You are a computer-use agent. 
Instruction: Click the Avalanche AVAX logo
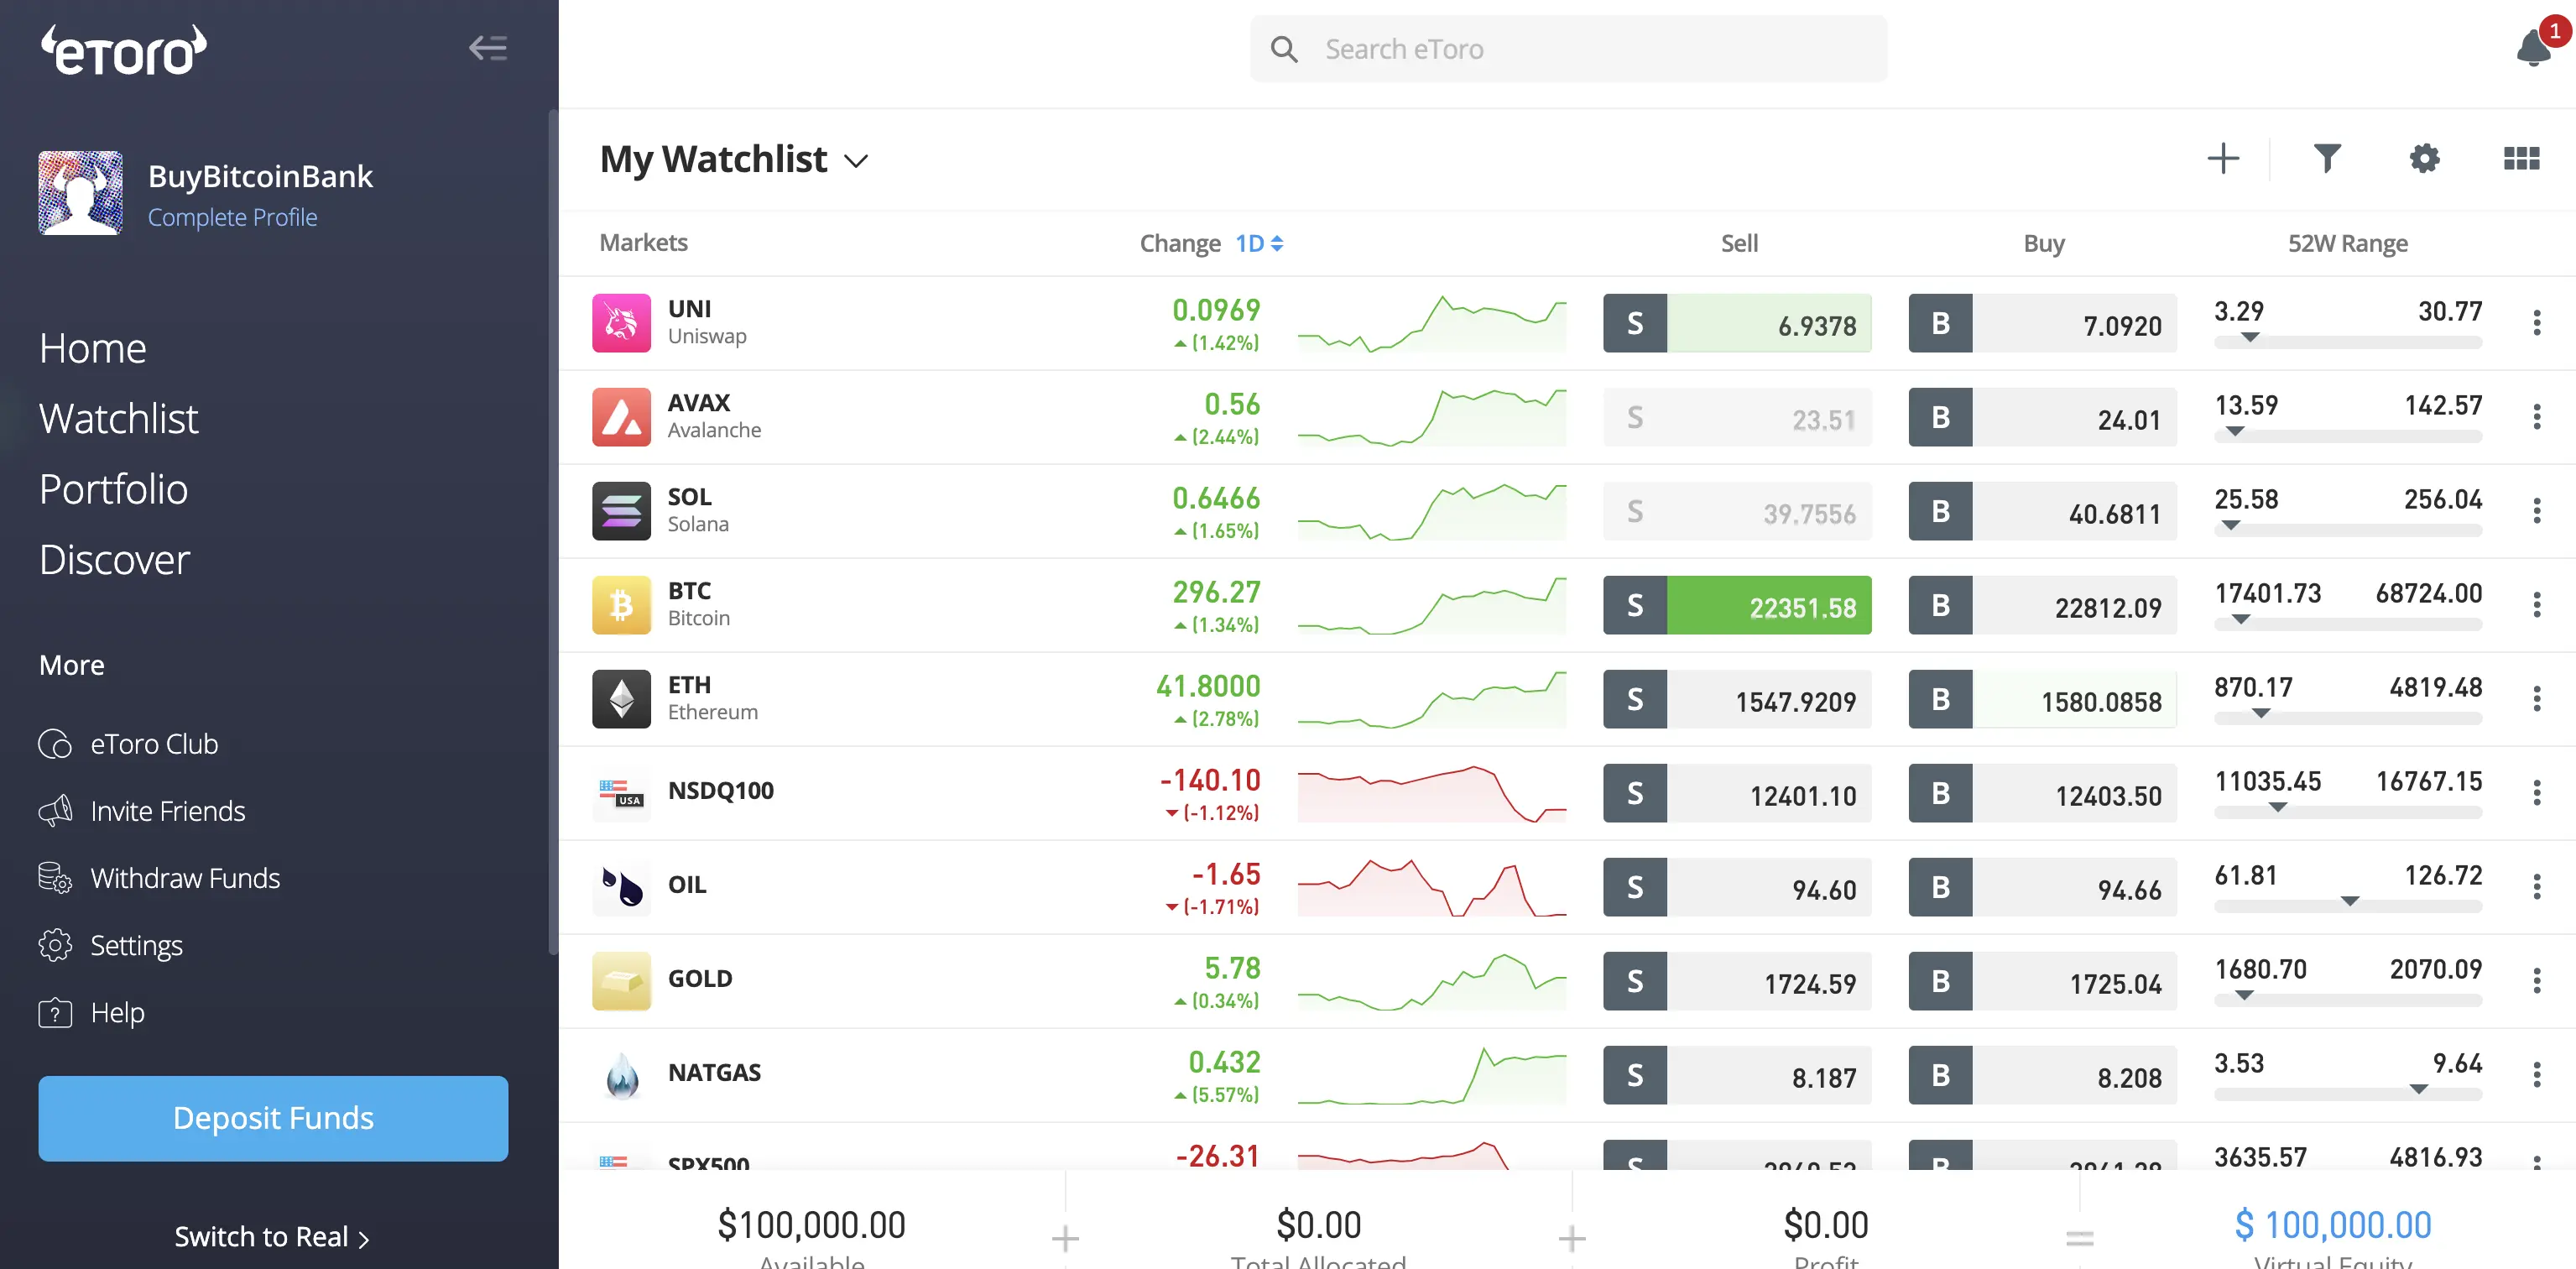(x=621, y=417)
